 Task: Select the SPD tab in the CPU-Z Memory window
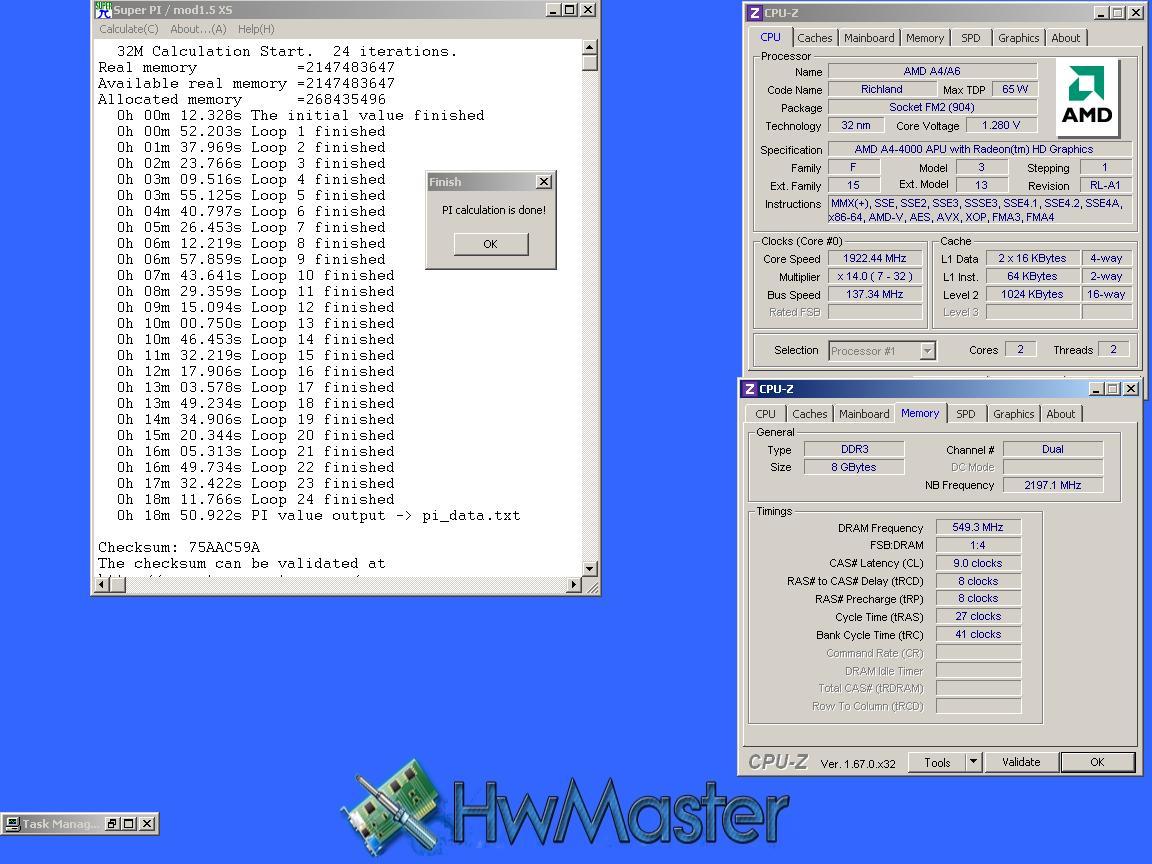coord(965,414)
